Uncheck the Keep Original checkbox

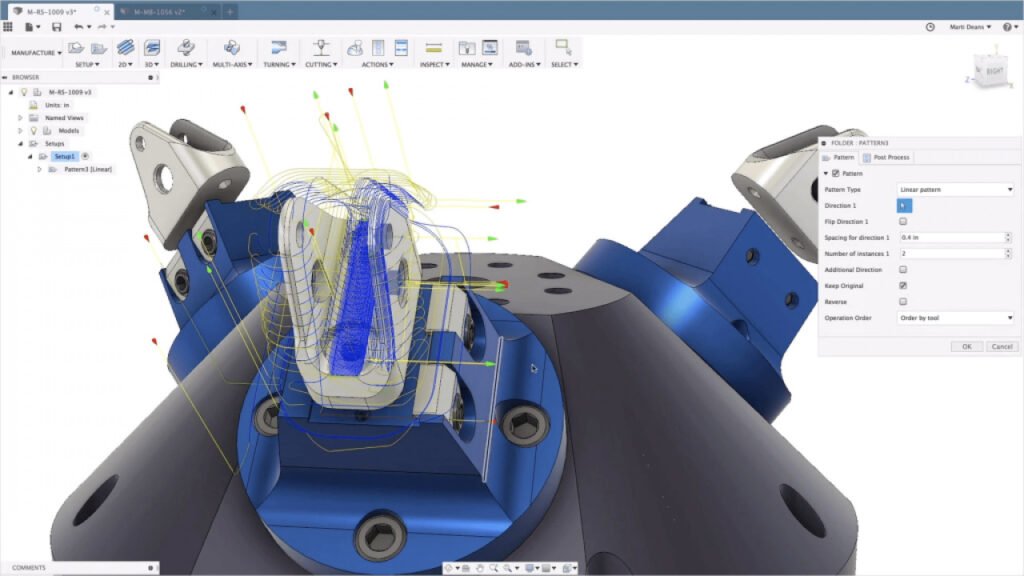pos(903,286)
